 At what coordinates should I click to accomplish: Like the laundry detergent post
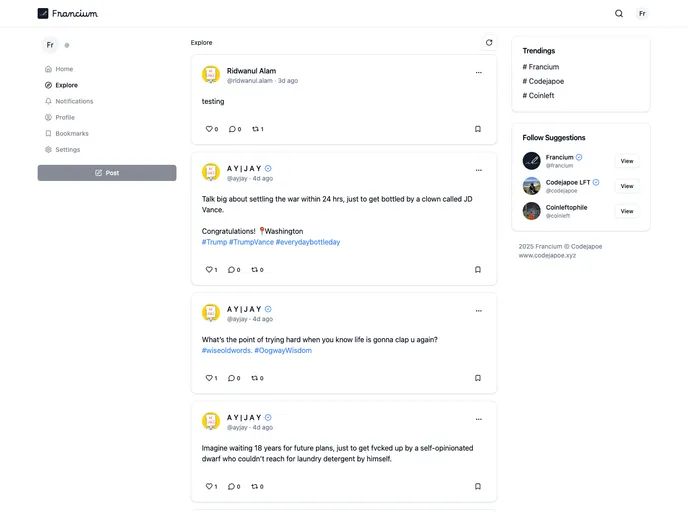point(211,487)
